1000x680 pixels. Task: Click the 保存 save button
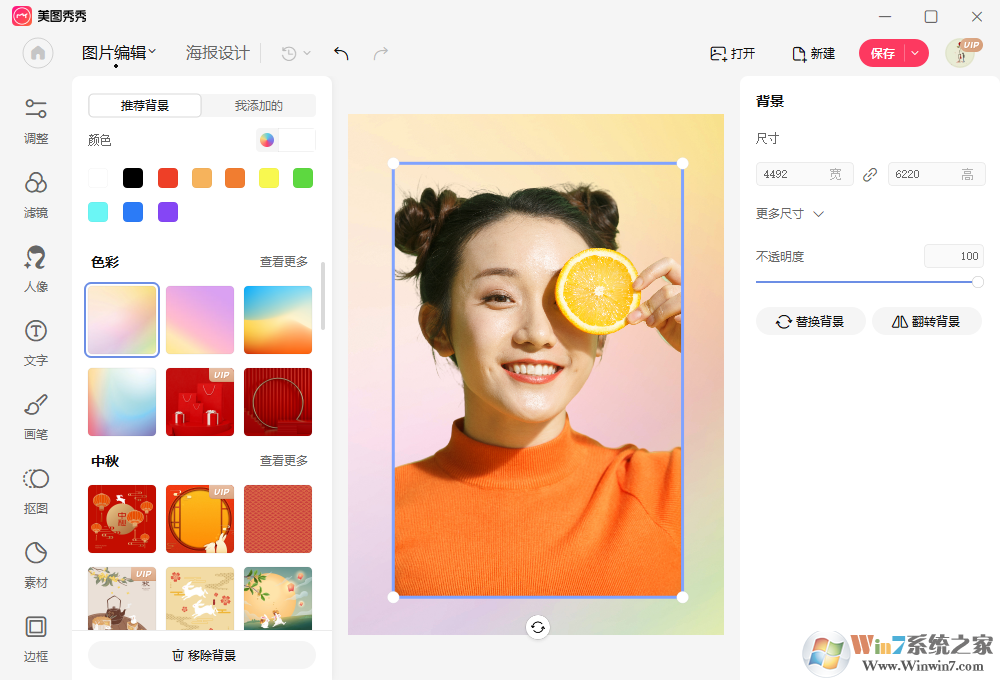click(883, 54)
